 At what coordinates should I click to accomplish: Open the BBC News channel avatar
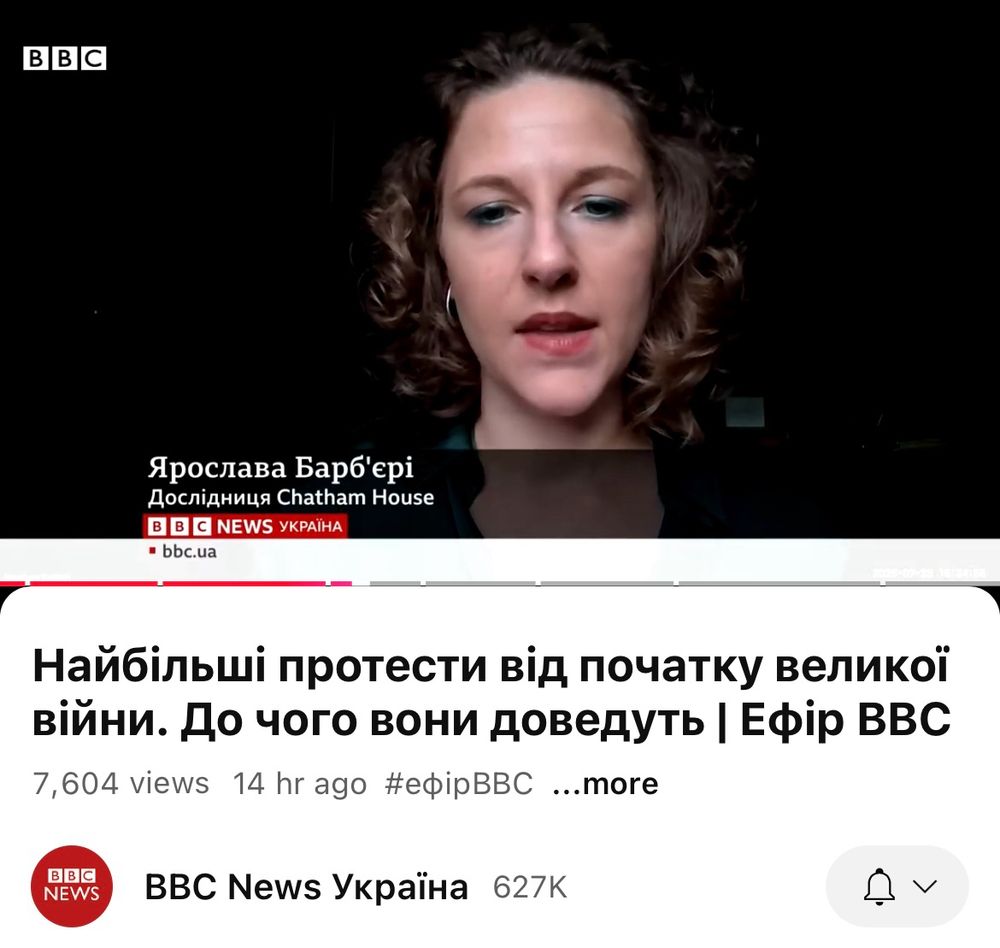click(x=71, y=886)
